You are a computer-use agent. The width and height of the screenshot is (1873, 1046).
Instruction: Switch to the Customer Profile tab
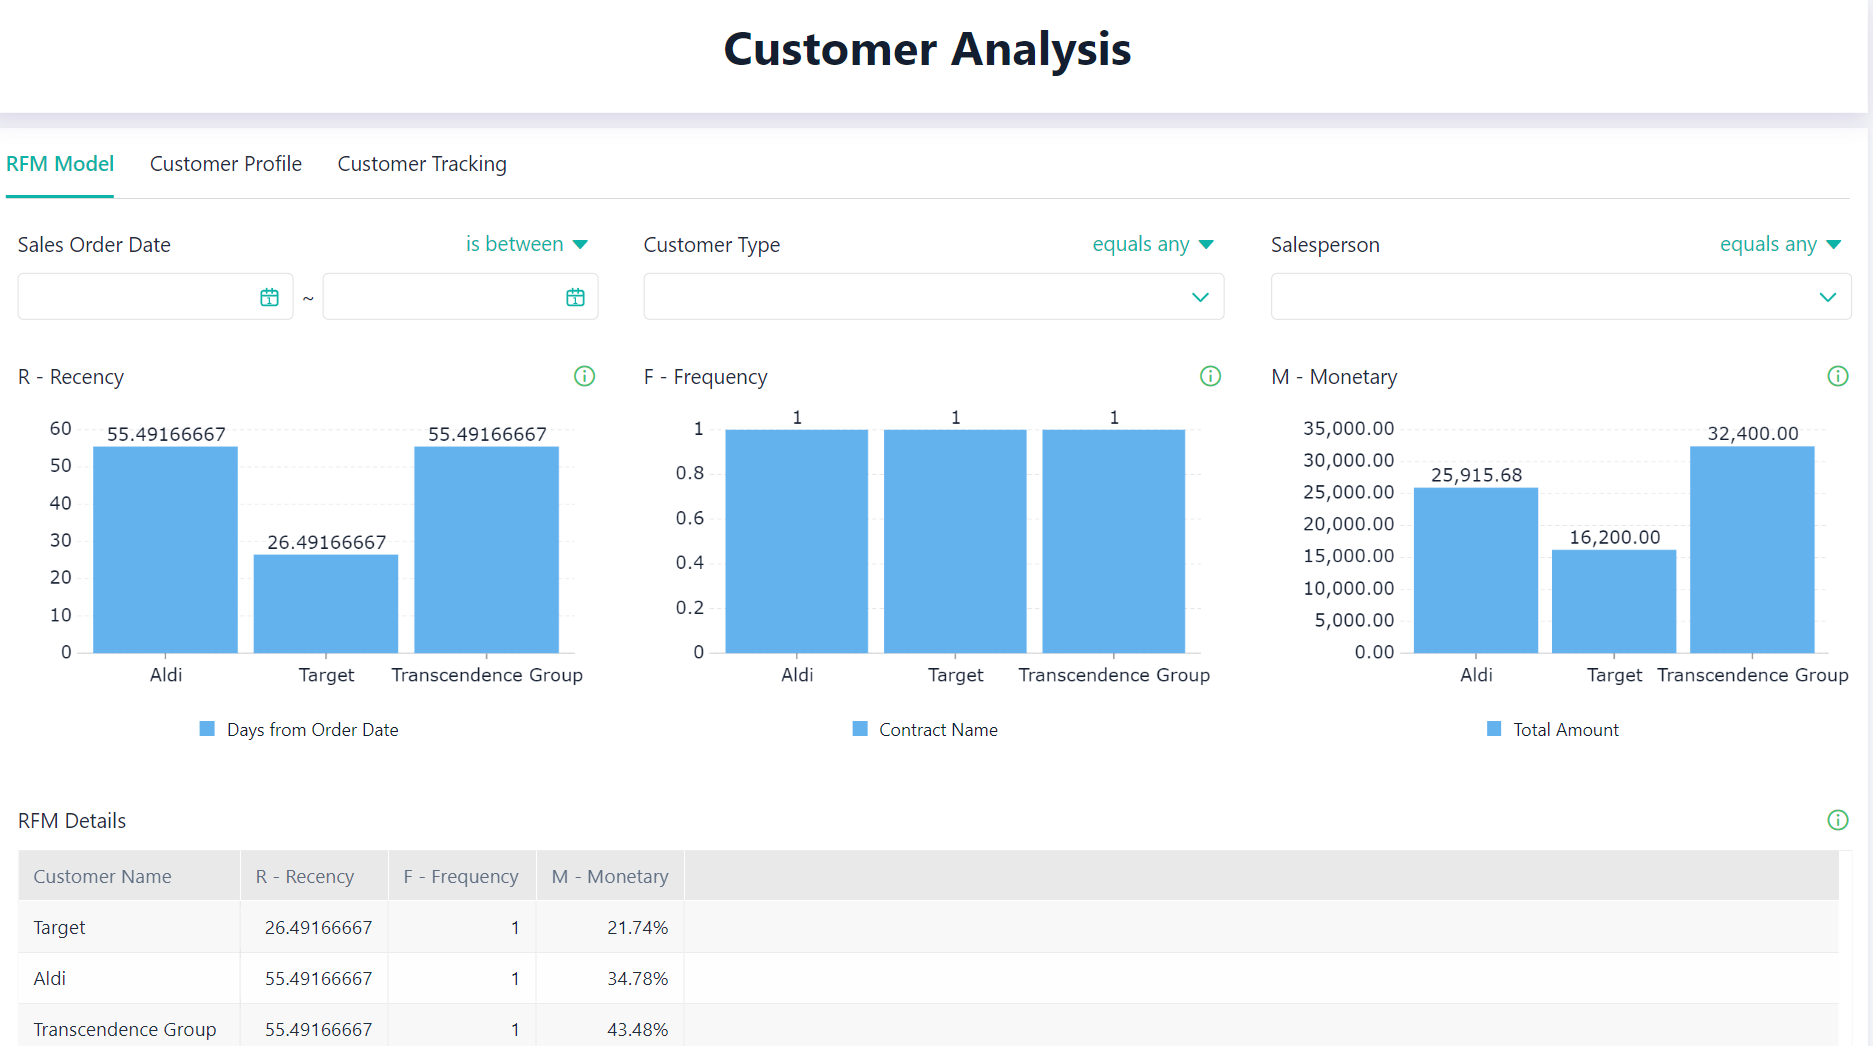[x=226, y=164]
